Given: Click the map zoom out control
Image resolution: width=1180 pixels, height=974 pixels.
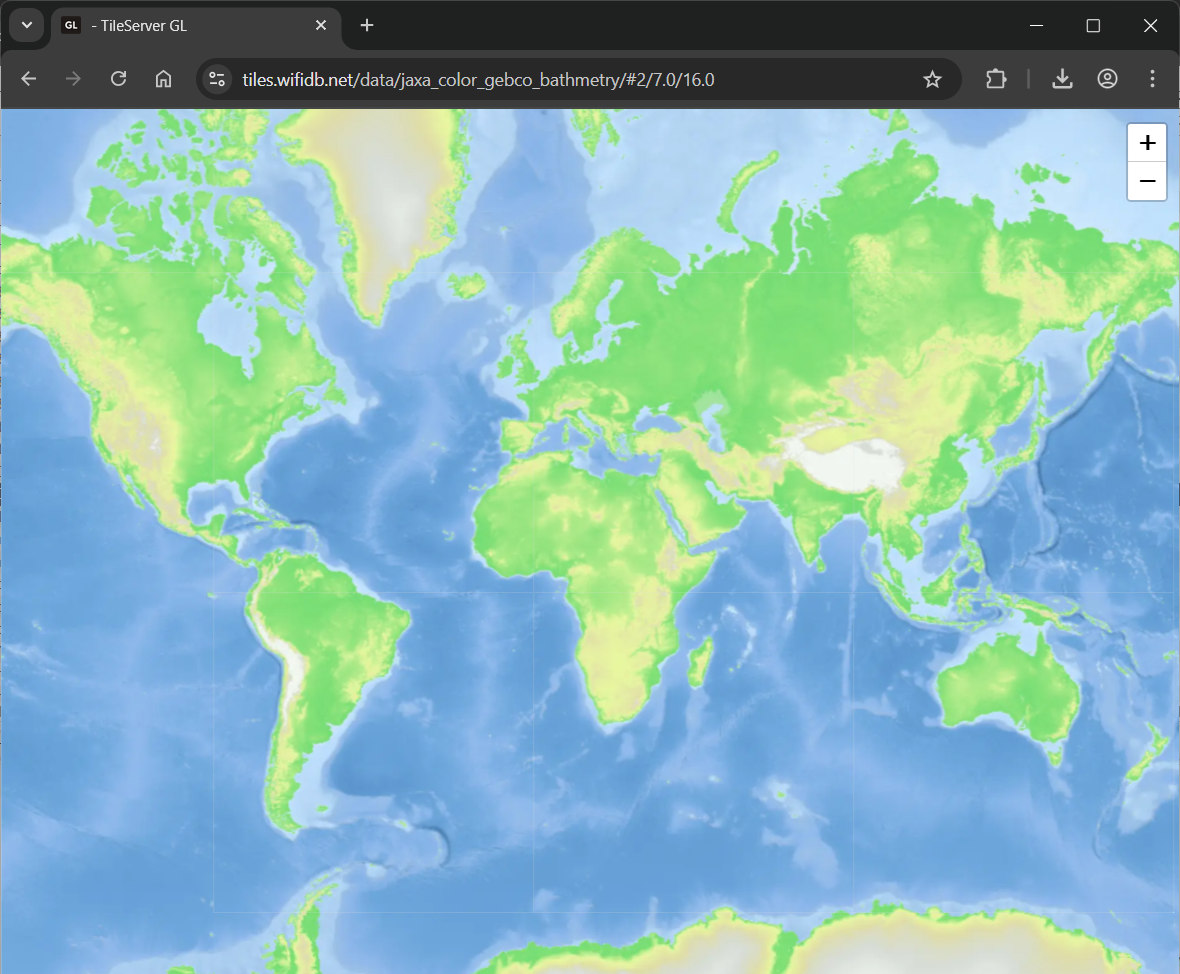Looking at the screenshot, I should (1146, 181).
